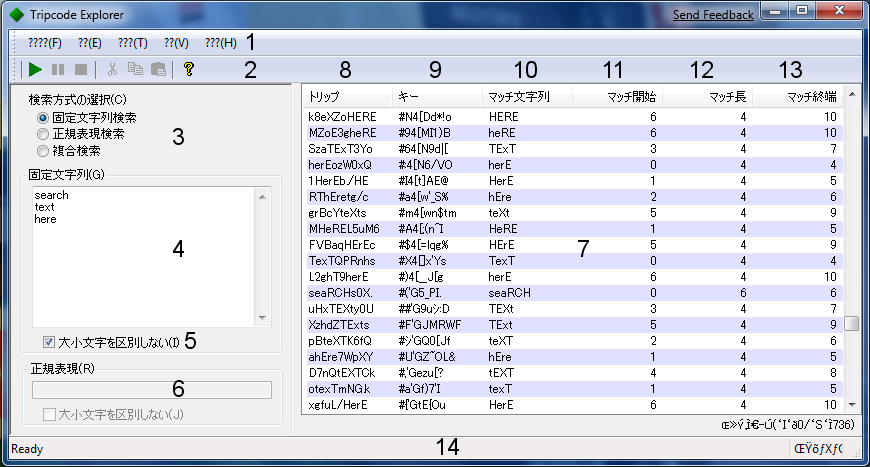870x467 pixels.
Task: Select the 正規表現検索 radio button
Action: coord(43,134)
